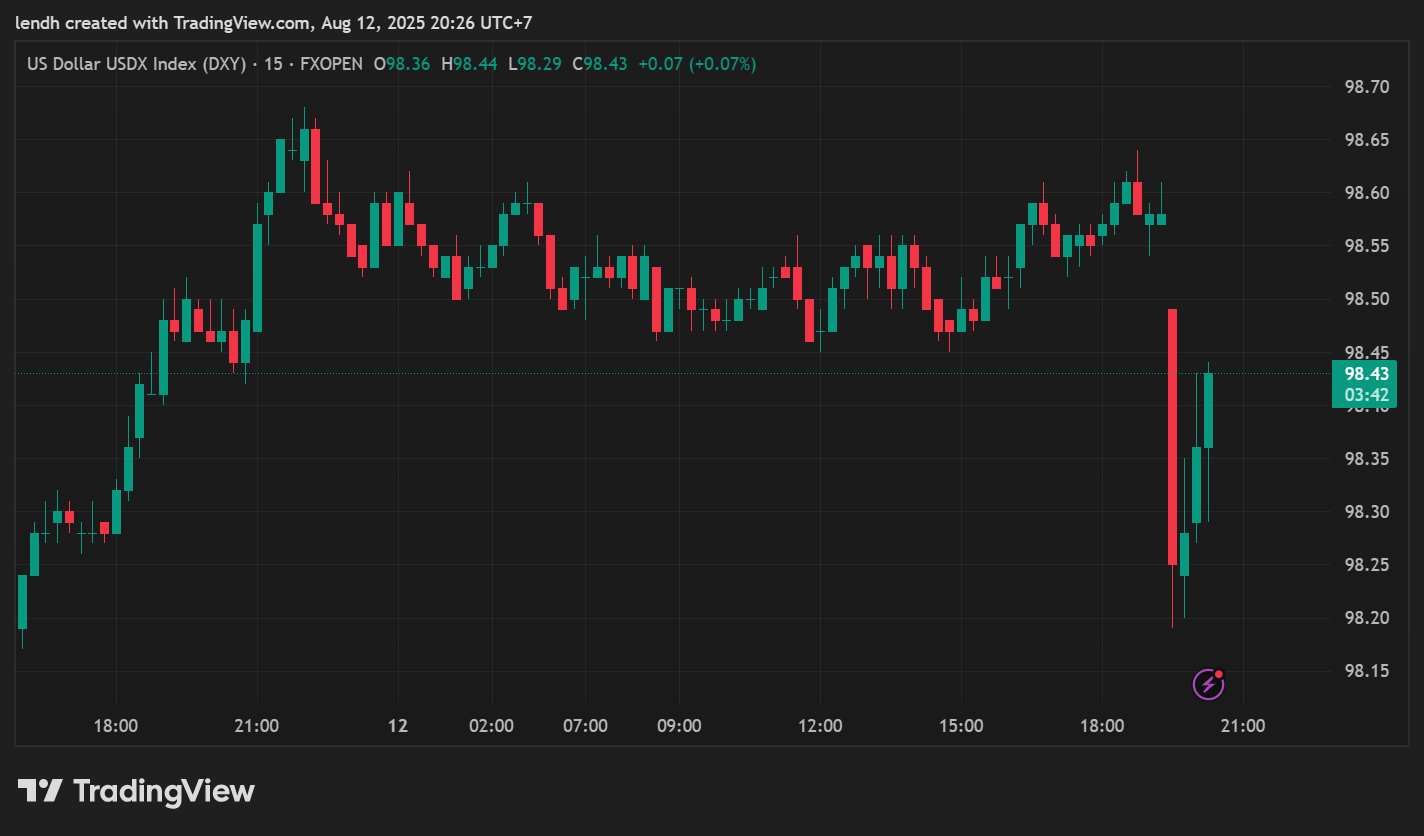The width and height of the screenshot is (1424, 836).
Task: Click the low value L98.29
Action: coord(535,64)
